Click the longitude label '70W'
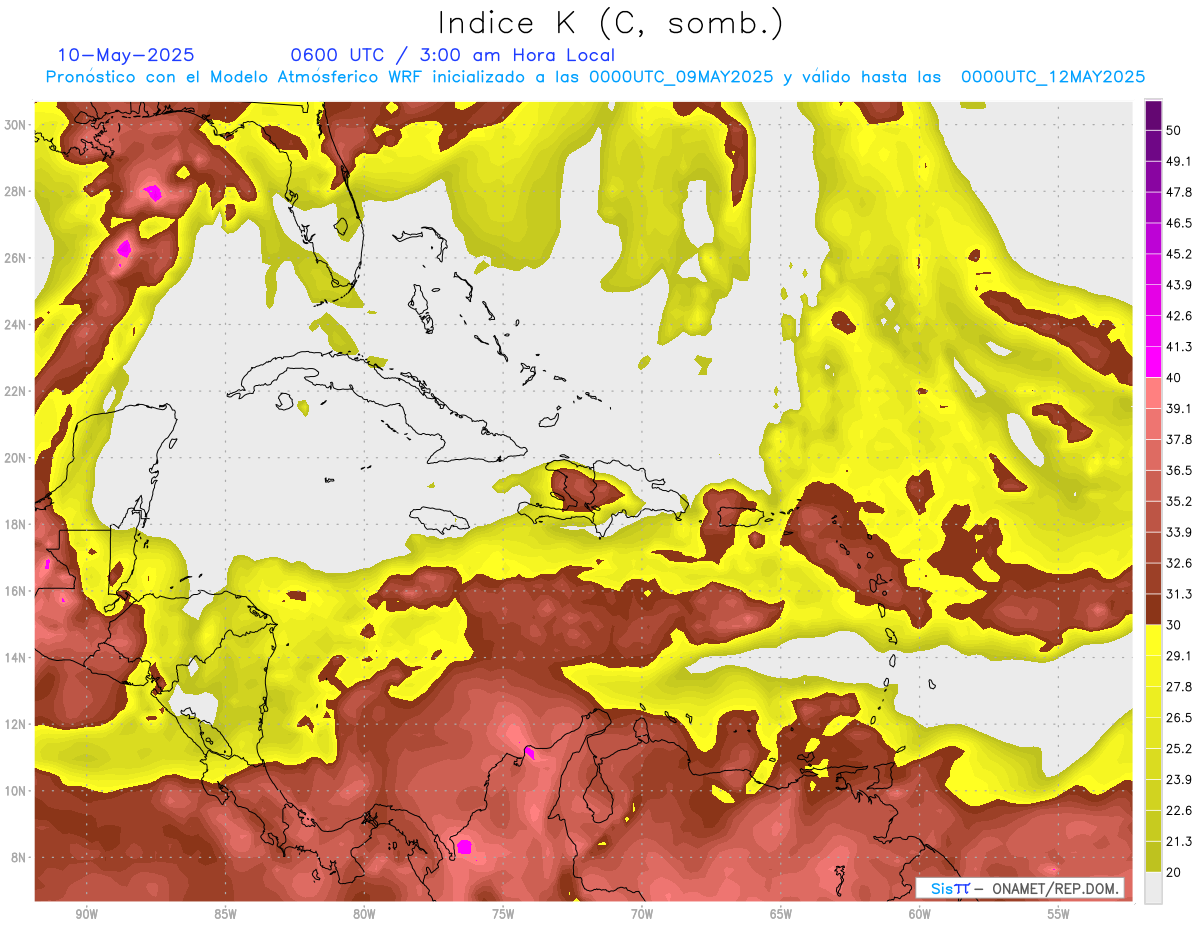 (642, 914)
